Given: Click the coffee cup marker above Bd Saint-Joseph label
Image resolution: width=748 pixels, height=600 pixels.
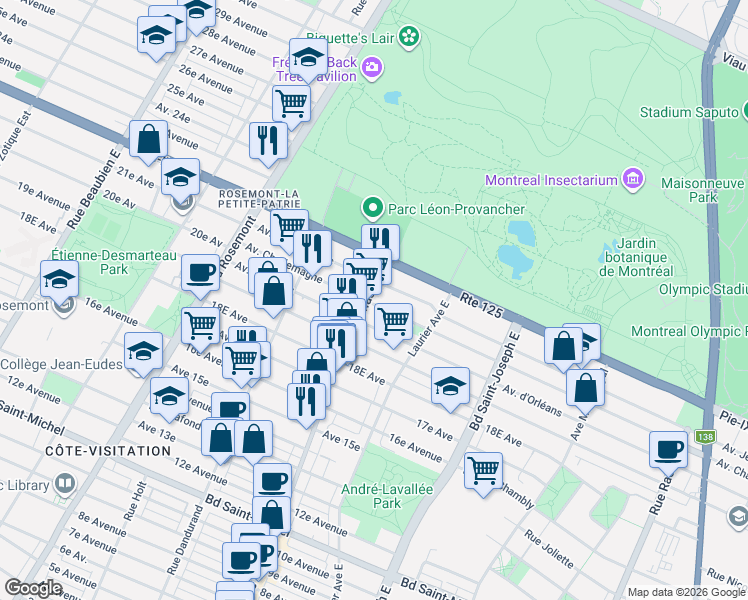Looking at the screenshot, I should point(272,481).
